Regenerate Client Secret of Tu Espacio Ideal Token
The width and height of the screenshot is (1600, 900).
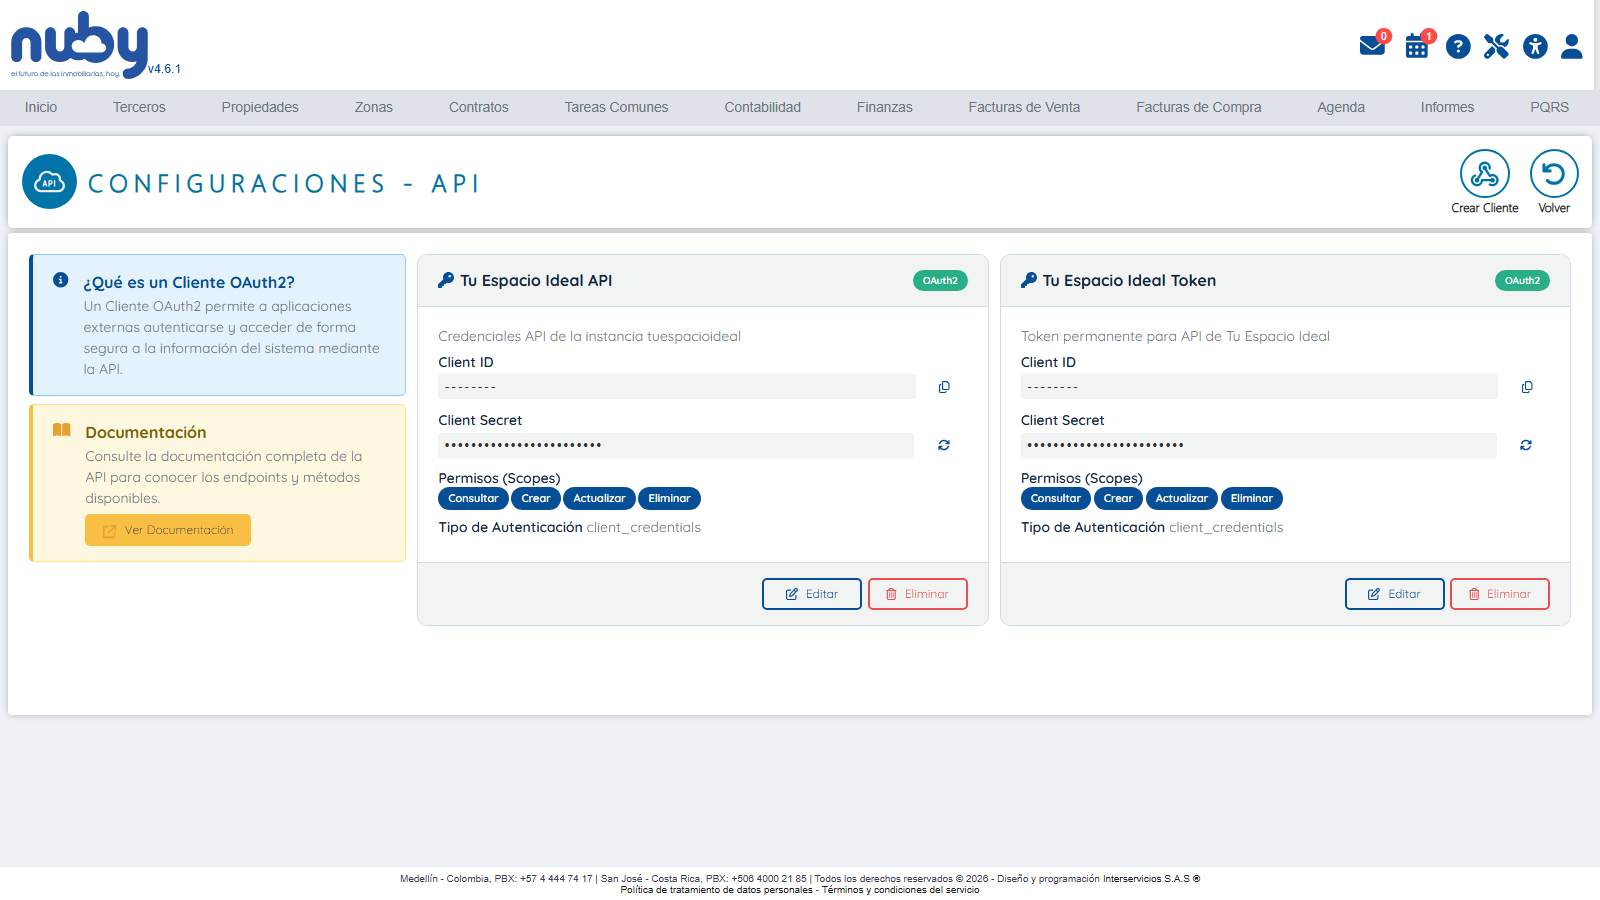coord(1526,445)
